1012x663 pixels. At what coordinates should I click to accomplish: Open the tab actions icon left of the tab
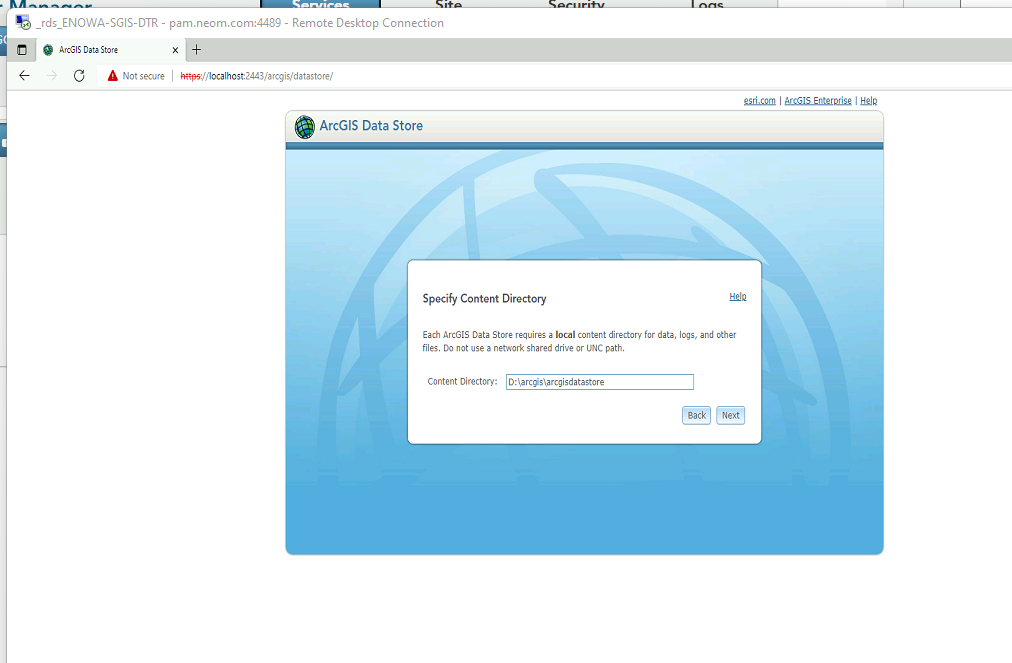pyautogui.click(x=22, y=50)
